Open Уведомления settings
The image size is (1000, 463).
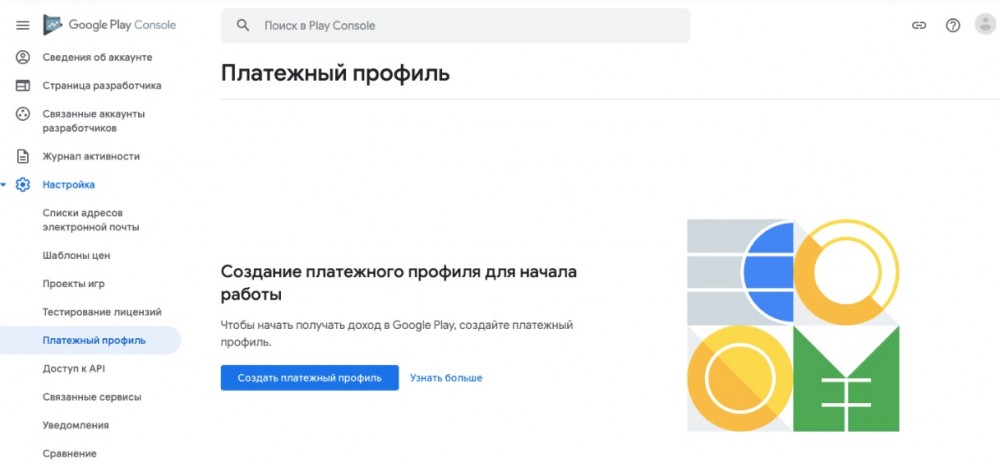pyautogui.click(x=76, y=425)
